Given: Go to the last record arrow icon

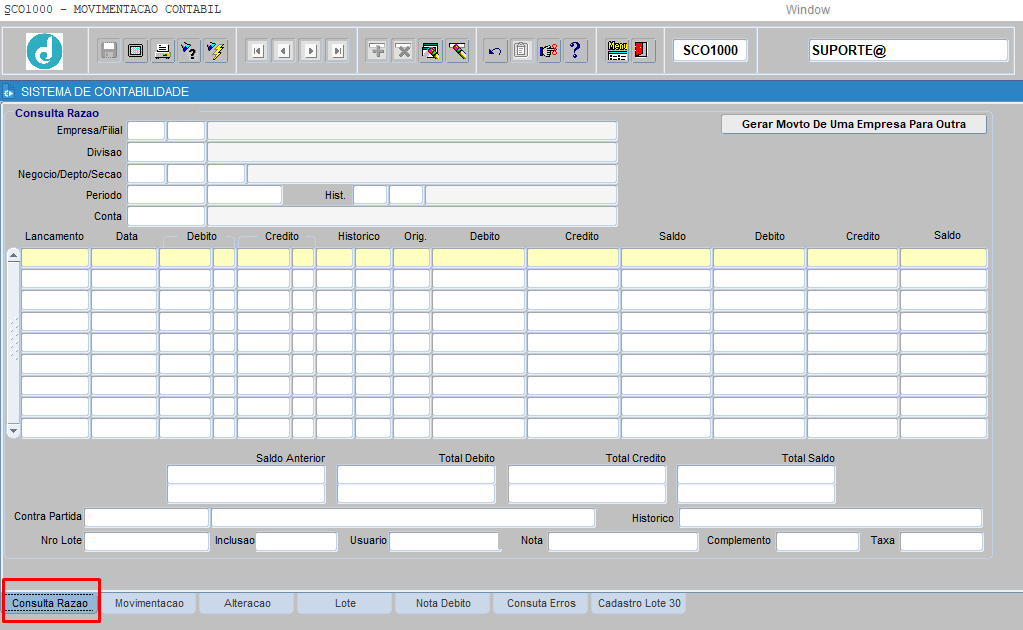Looking at the screenshot, I should (x=338, y=50).
